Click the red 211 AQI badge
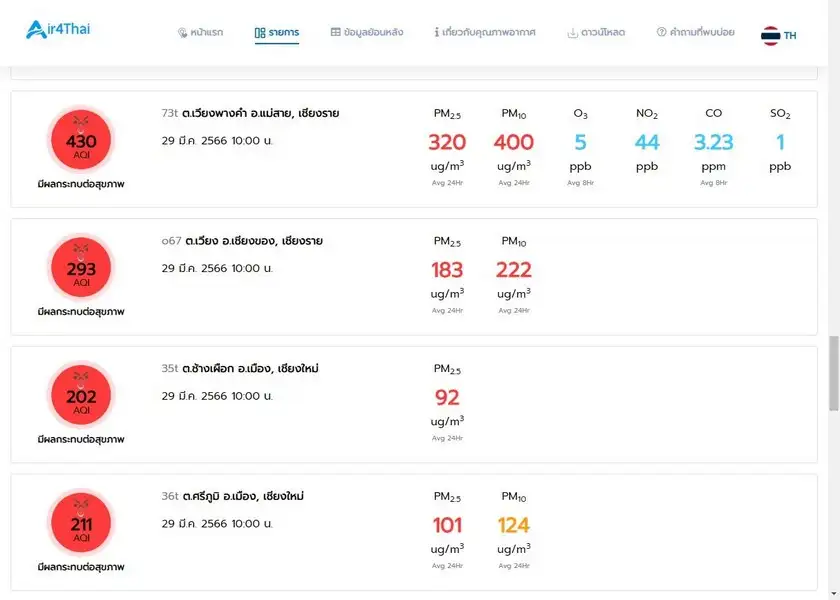This screenshot has height=600, width=840. pyautogui.click(x=81, y=524)
